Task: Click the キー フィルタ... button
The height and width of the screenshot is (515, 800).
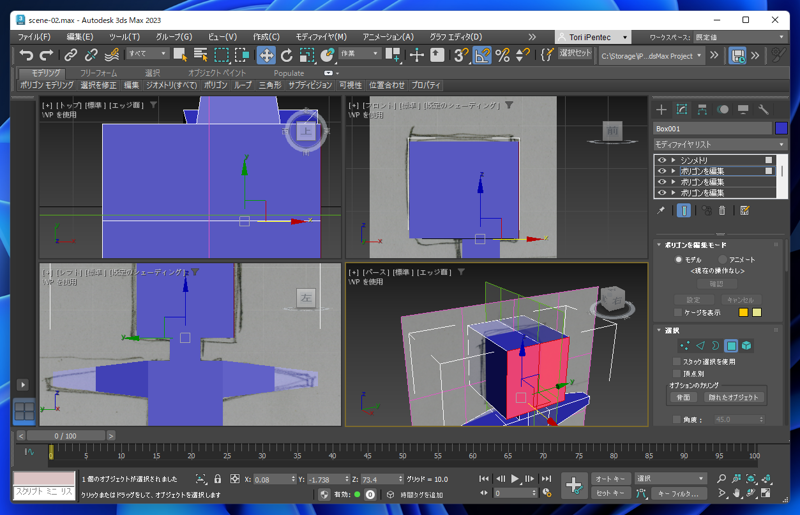Action: click(678, 493)
